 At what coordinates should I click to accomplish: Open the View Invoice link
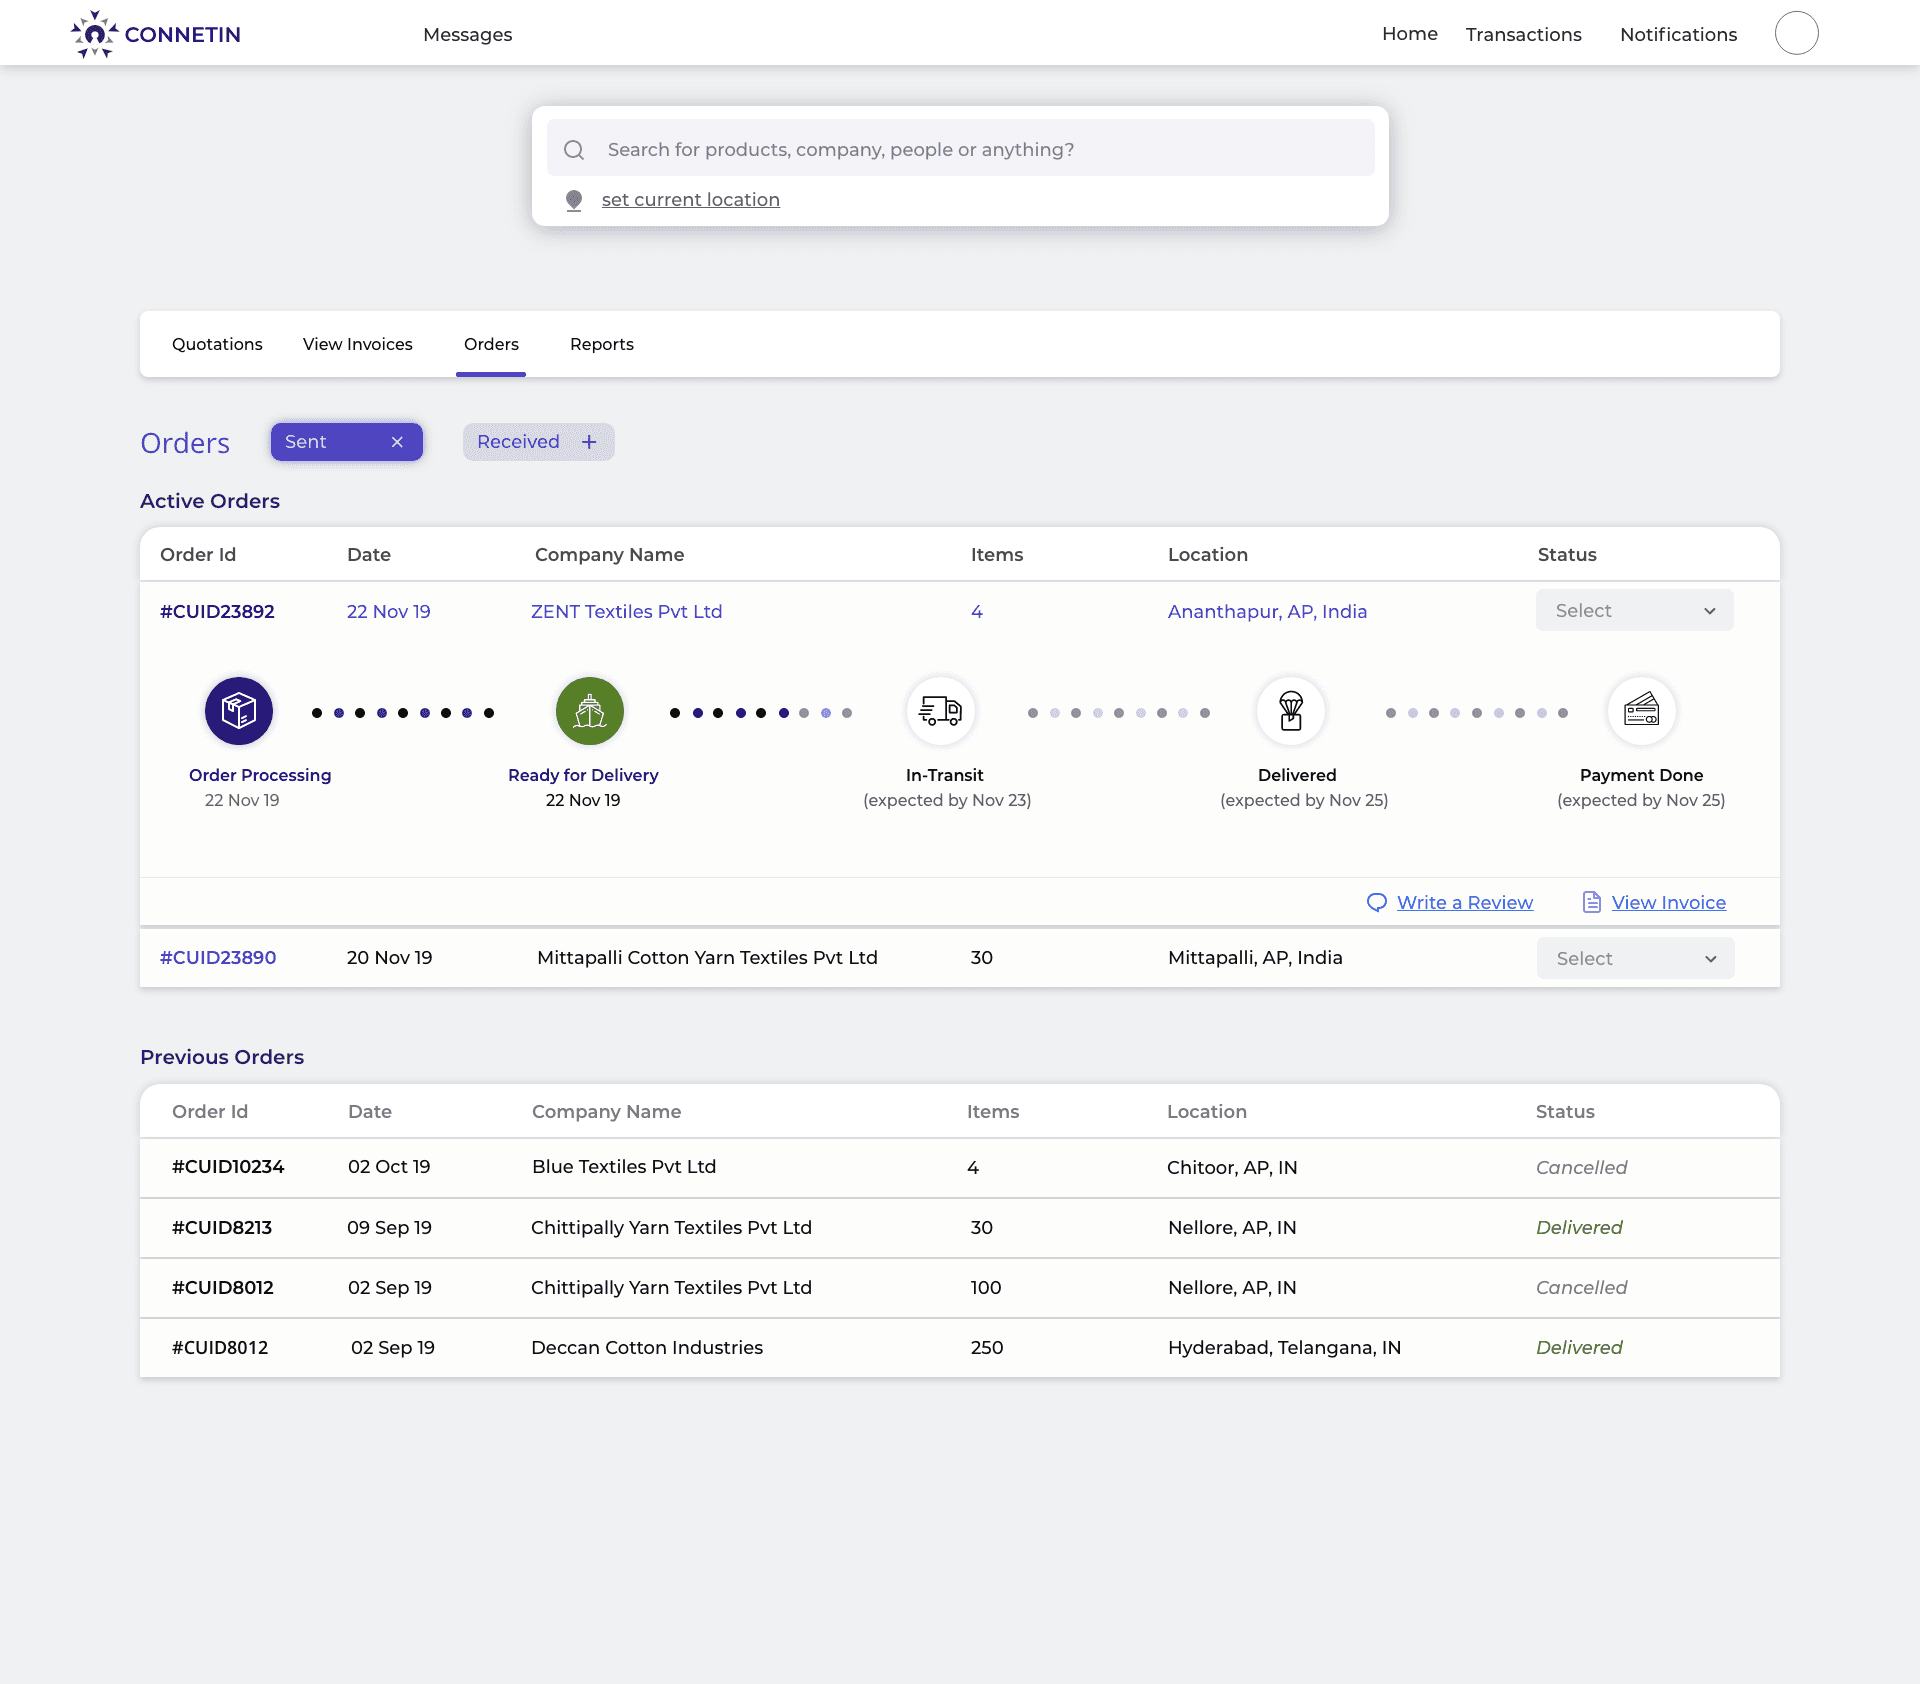point(1668,903)
